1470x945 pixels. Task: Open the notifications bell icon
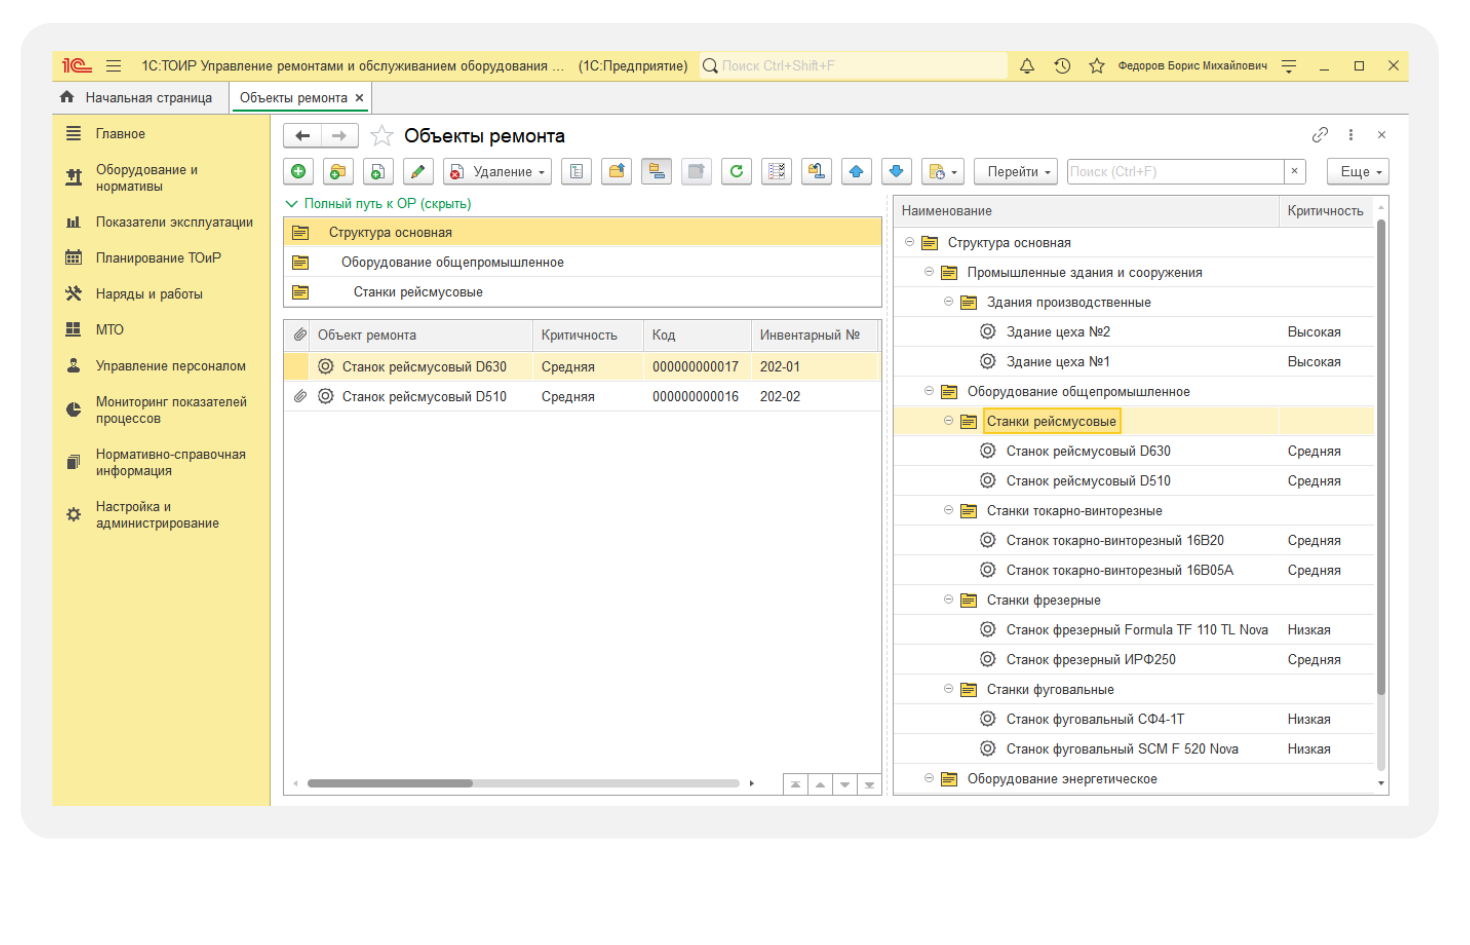point(1027,66)
